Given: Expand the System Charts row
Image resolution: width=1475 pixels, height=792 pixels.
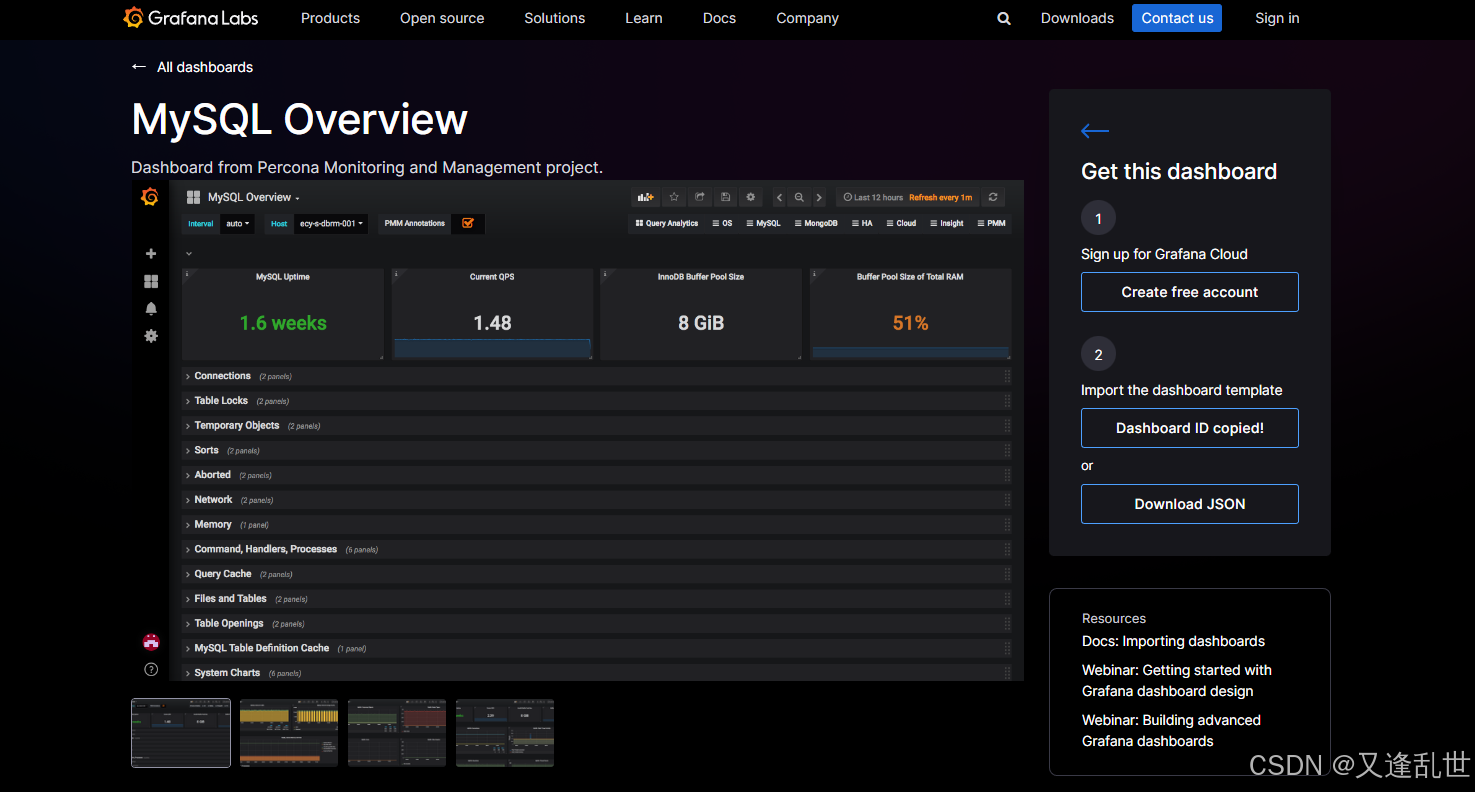Looking at the screenshot, I should pos(596,673).
